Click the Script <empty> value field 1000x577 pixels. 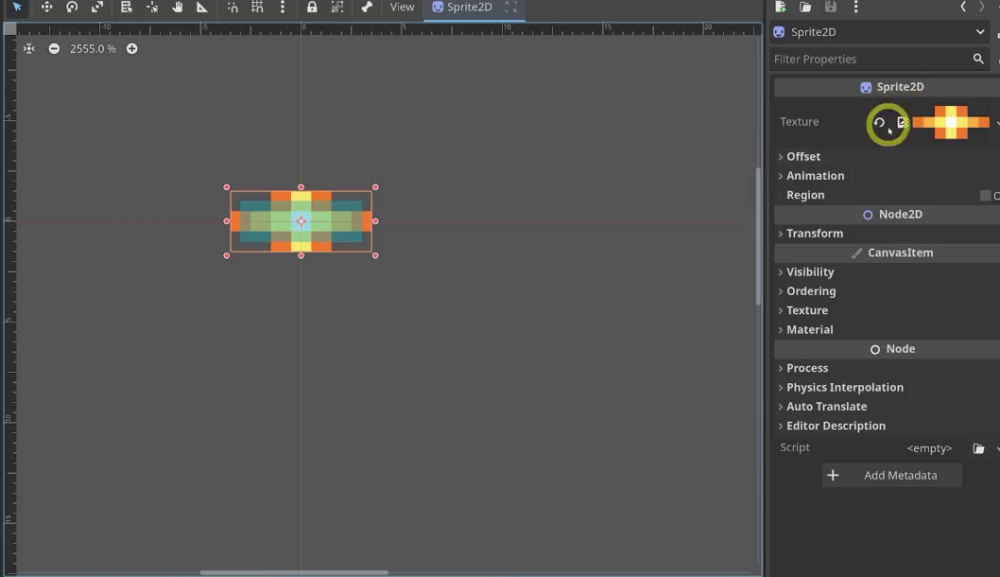tap(929, 448)
